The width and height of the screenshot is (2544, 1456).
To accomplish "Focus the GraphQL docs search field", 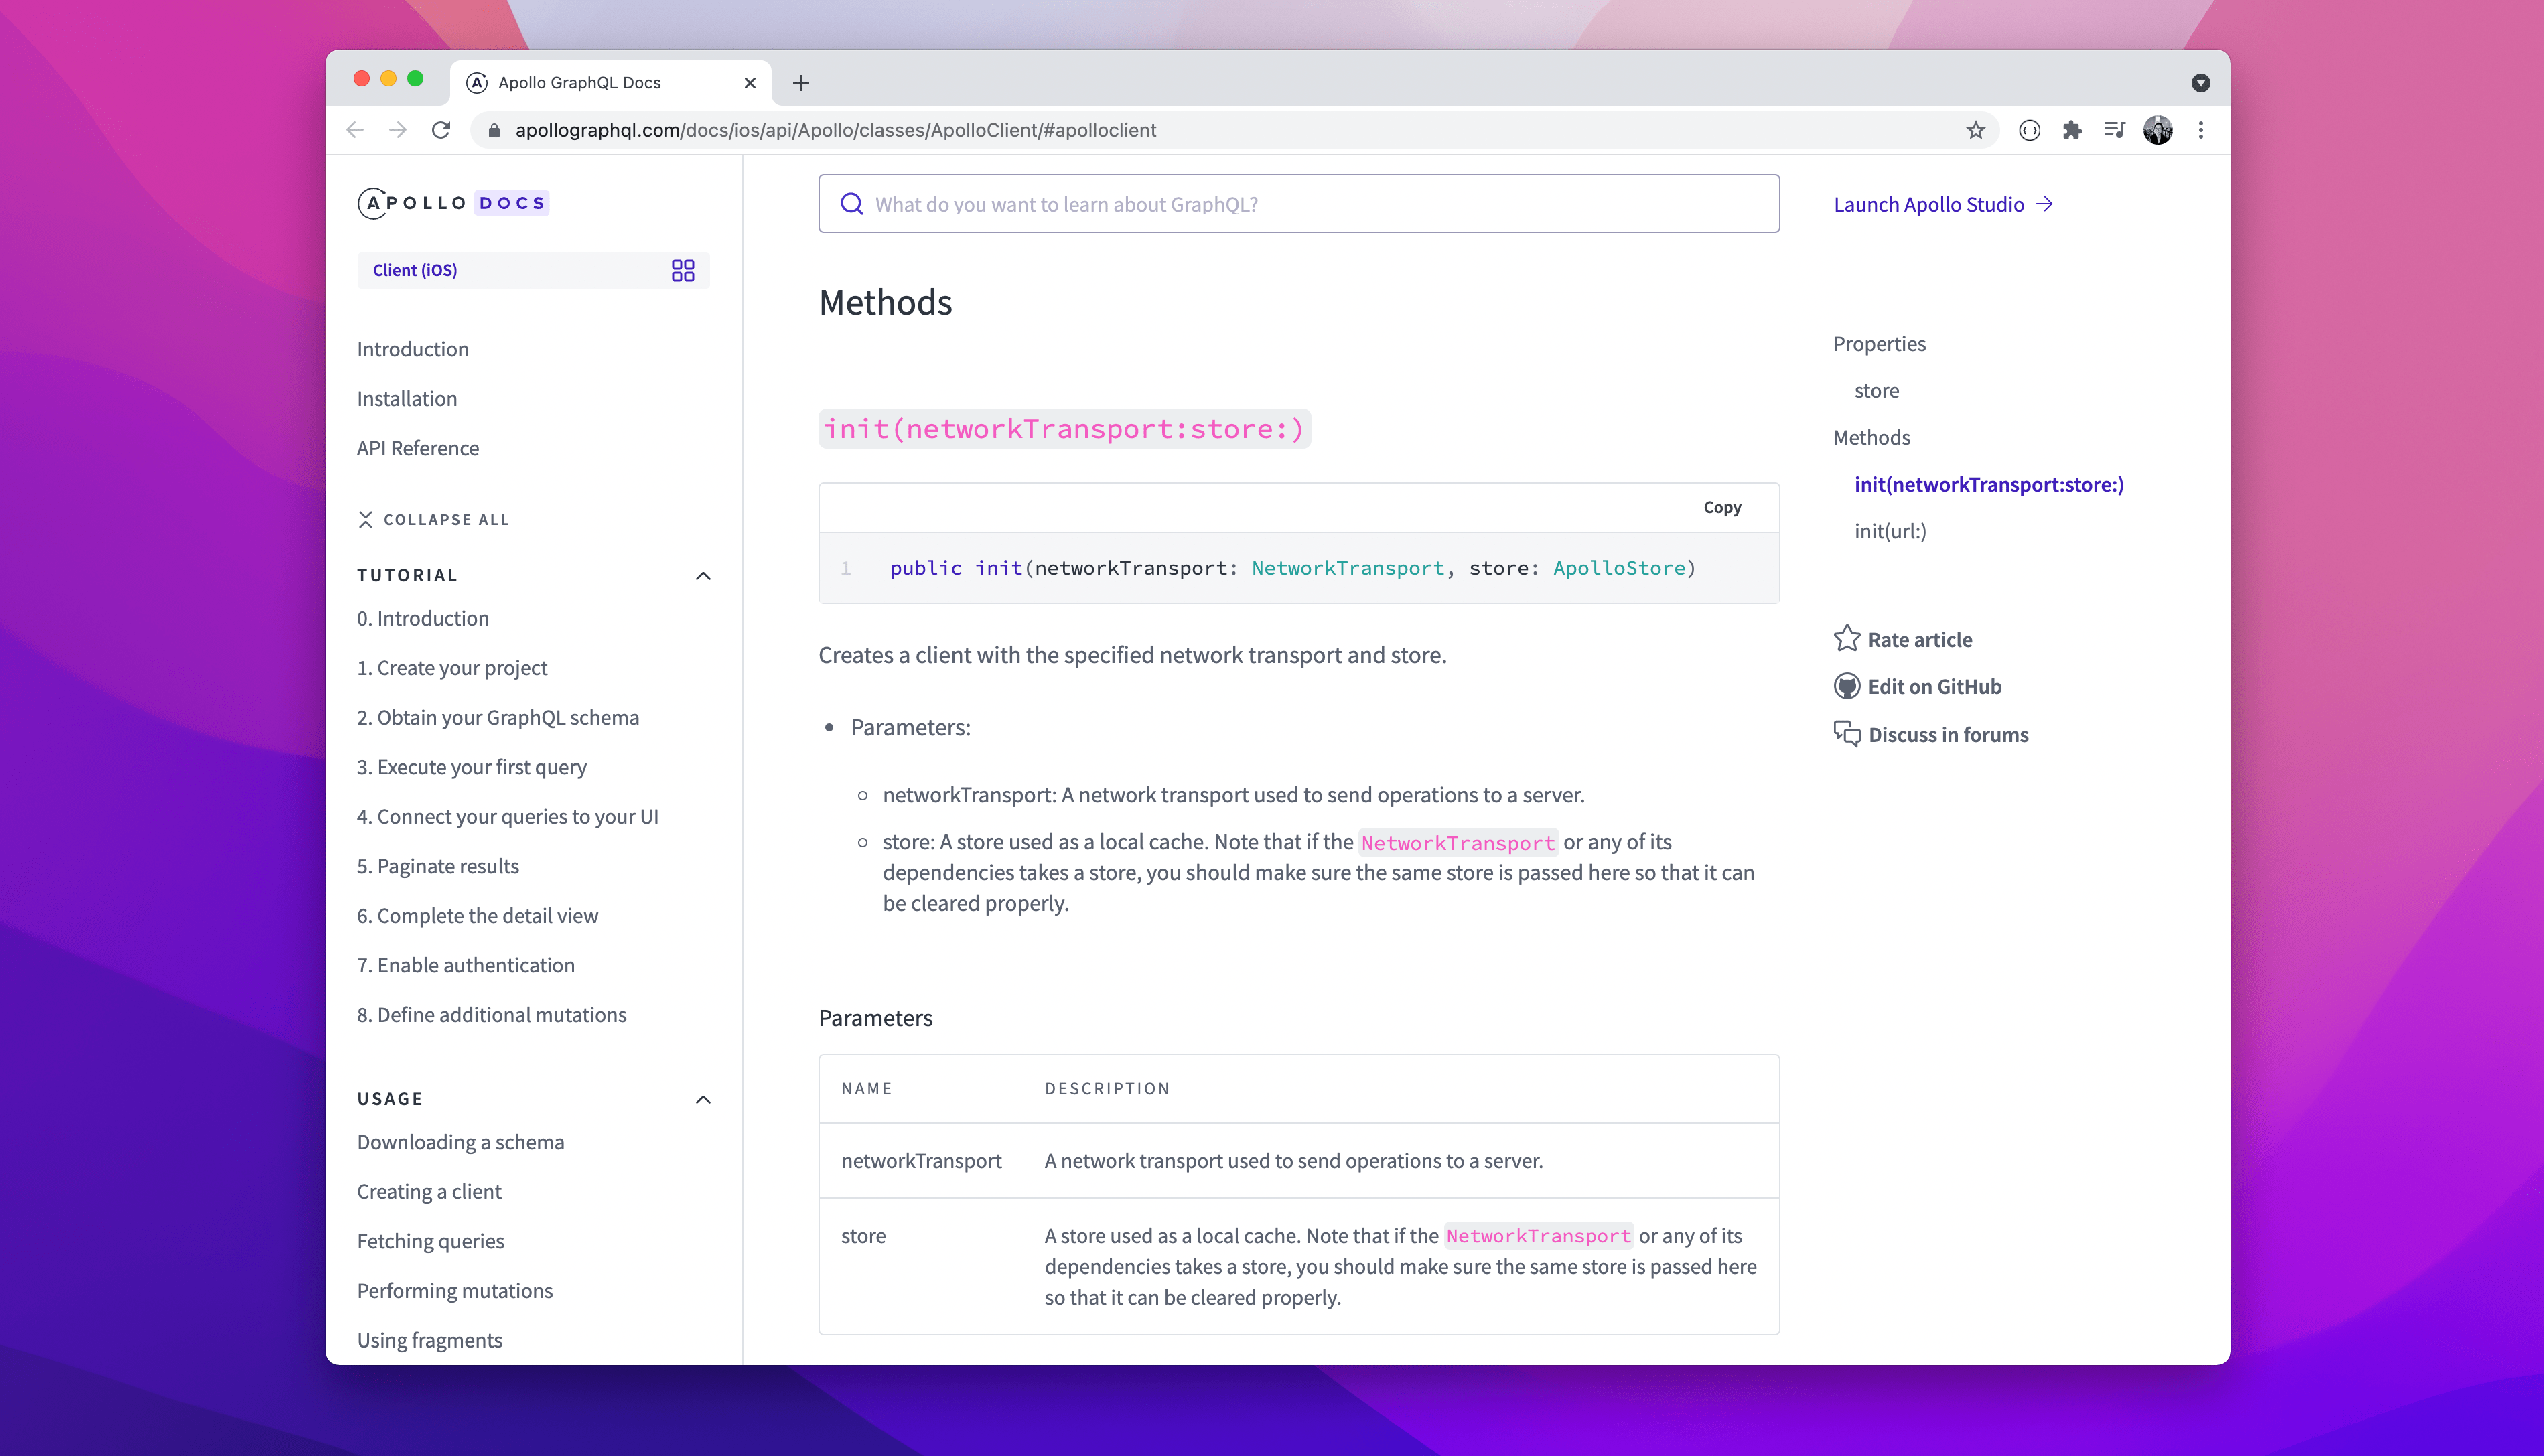I will [1298, 204].
